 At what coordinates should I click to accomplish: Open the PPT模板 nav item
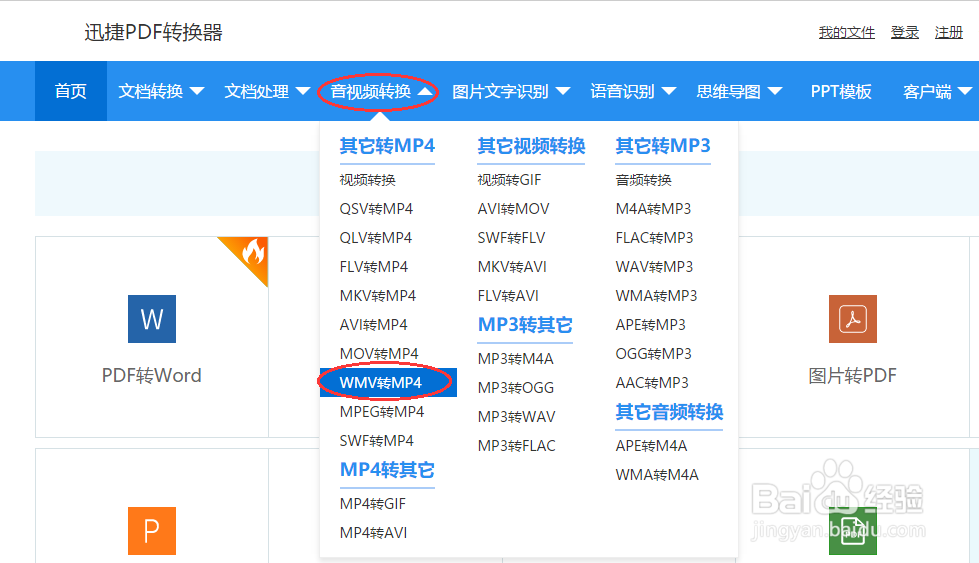tap(841, 92)
